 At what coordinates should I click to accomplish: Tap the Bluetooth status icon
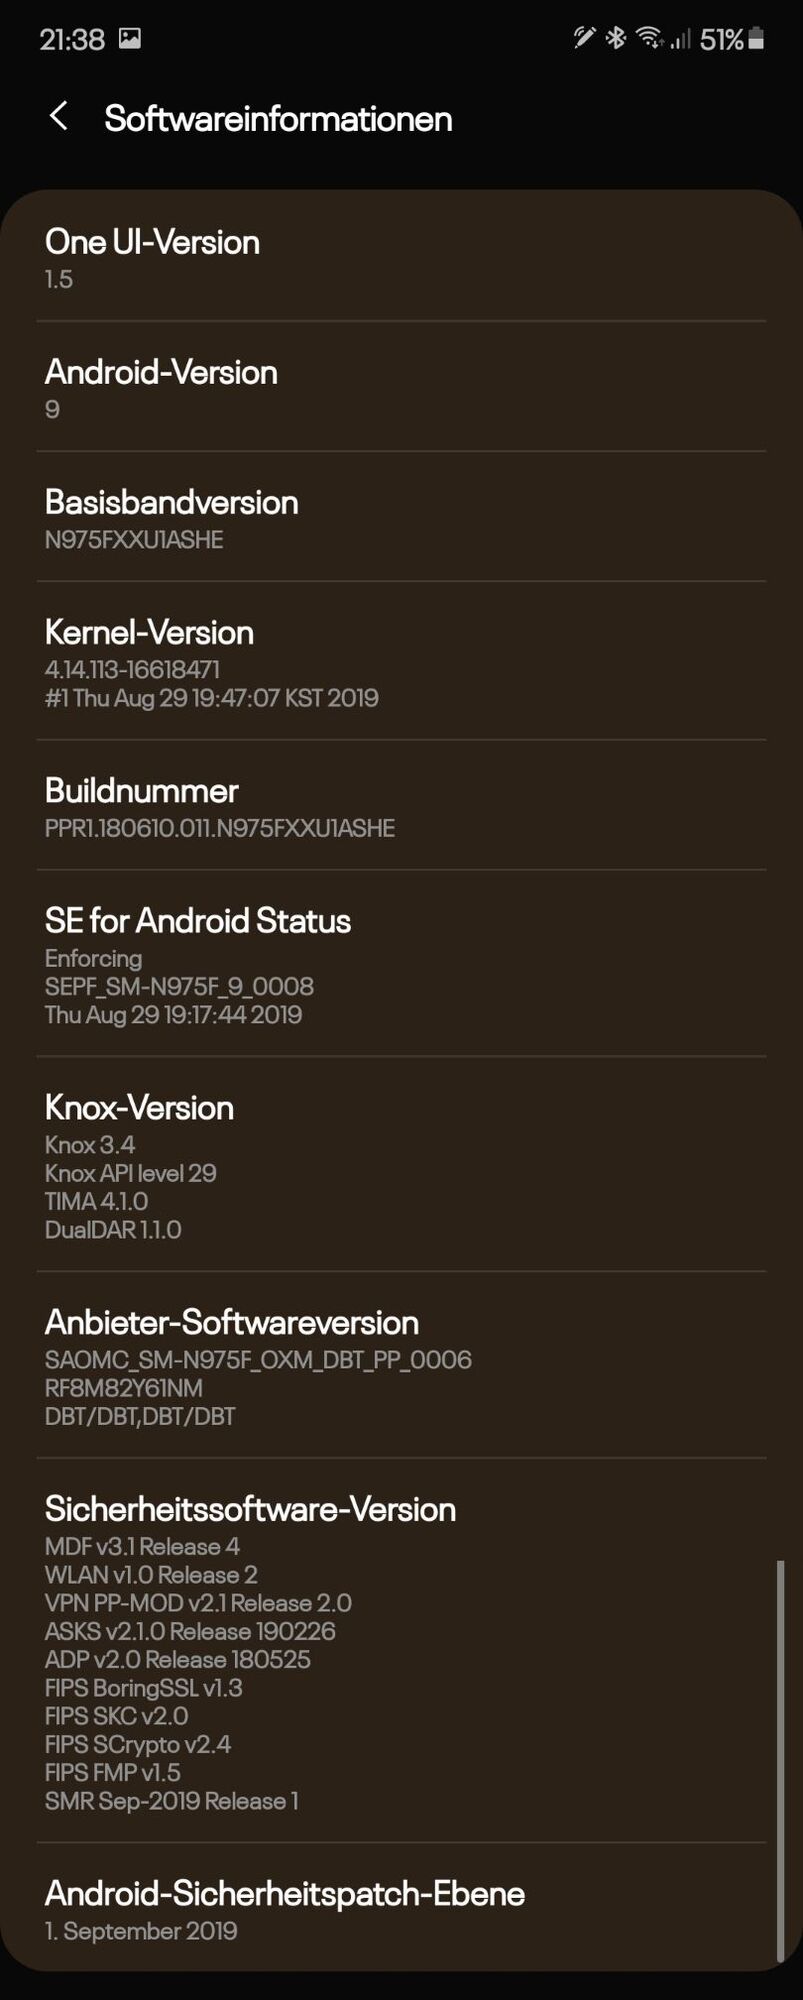pos(616,38)
